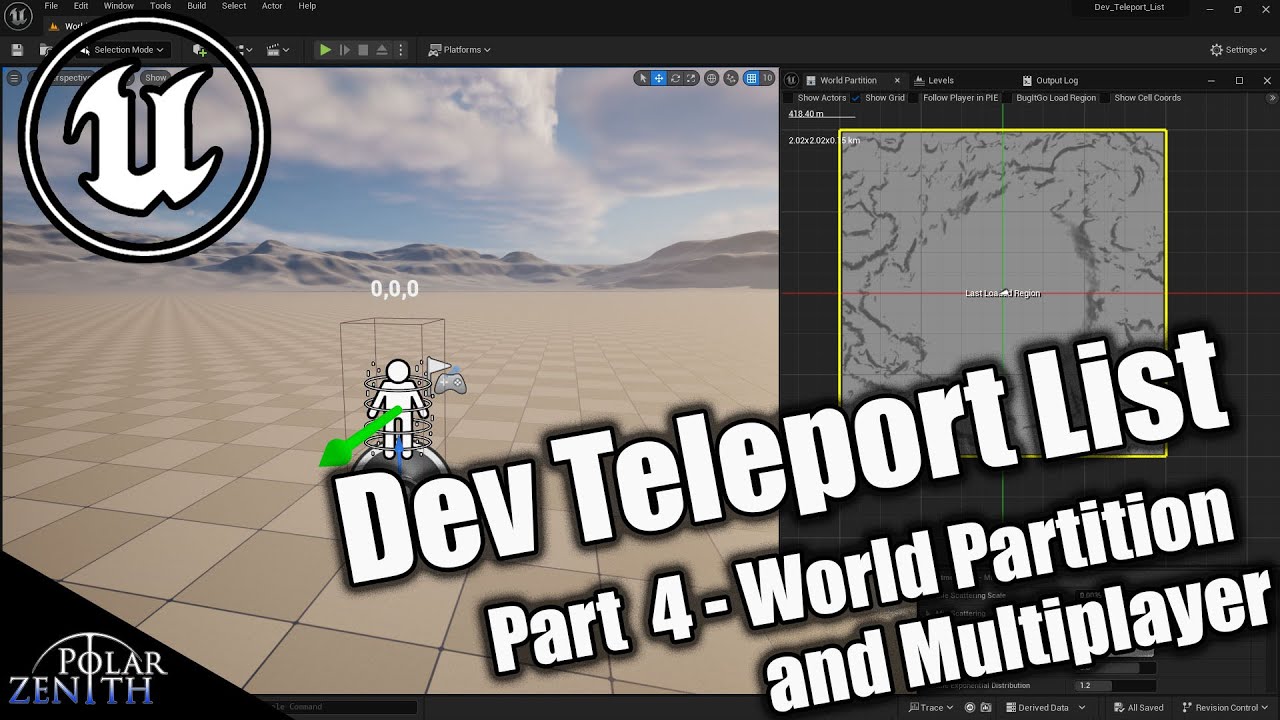
Task: Adjust the Exponential Distribution 1.2 slider
Action: [1114, 686]
